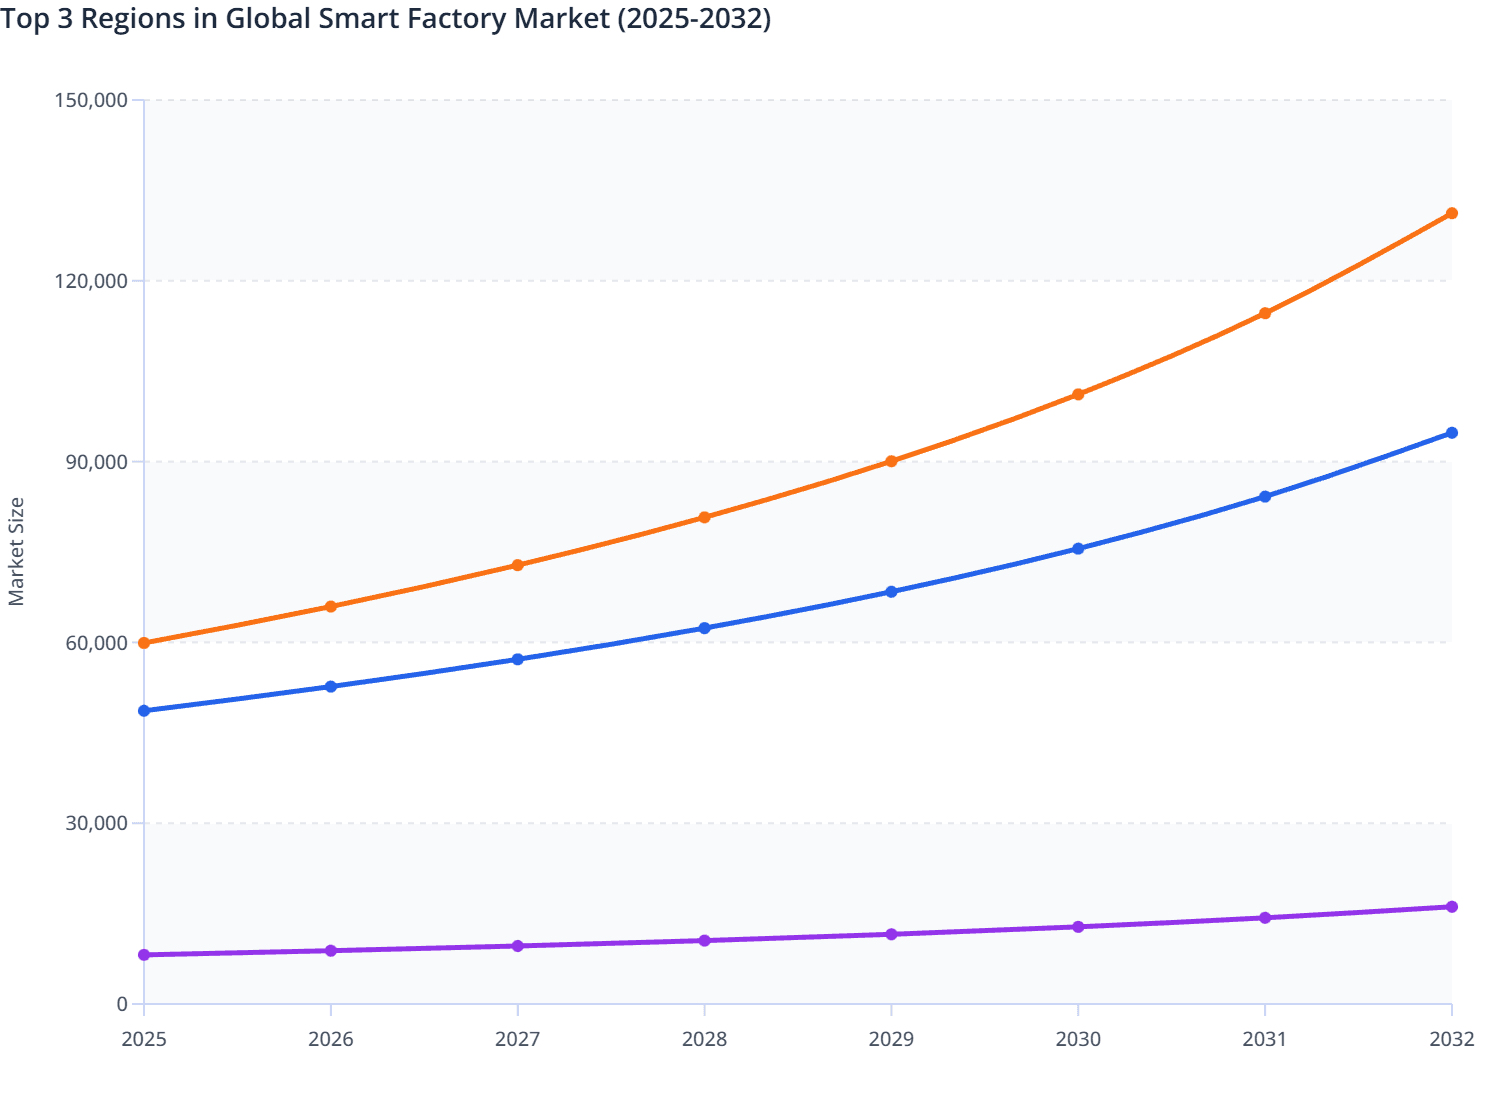Select the Market Size axis title
The image size is (1508, 1120).
18,545
